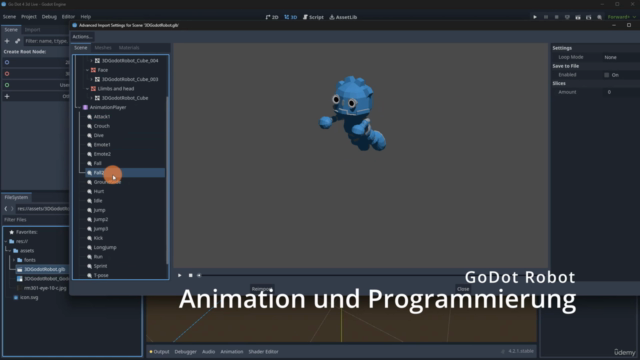
Task: Expand 3DGodotRobot_Cube_003 node
Action: point(91,80)
